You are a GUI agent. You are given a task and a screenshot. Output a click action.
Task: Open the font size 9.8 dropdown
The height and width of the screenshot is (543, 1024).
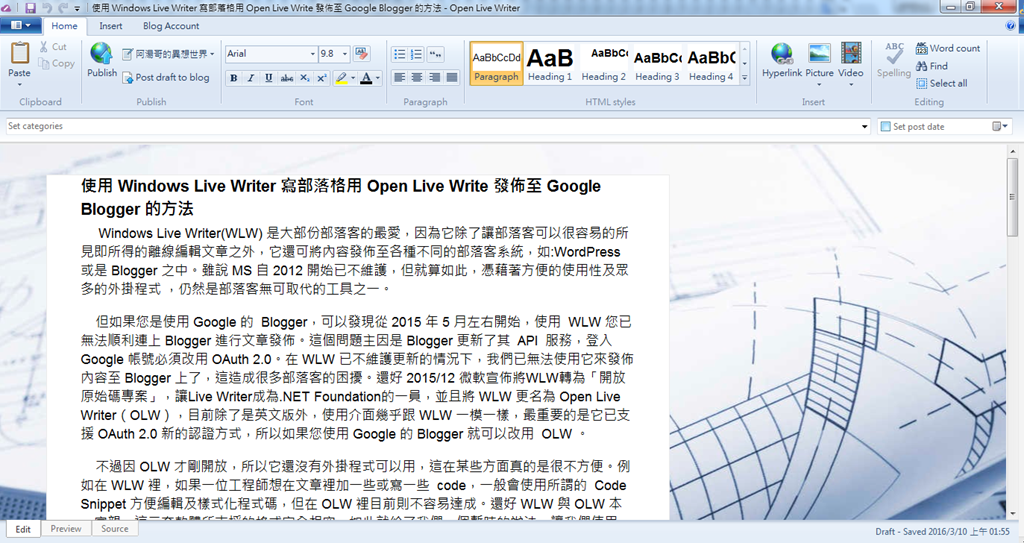click(x=345, y=54)
